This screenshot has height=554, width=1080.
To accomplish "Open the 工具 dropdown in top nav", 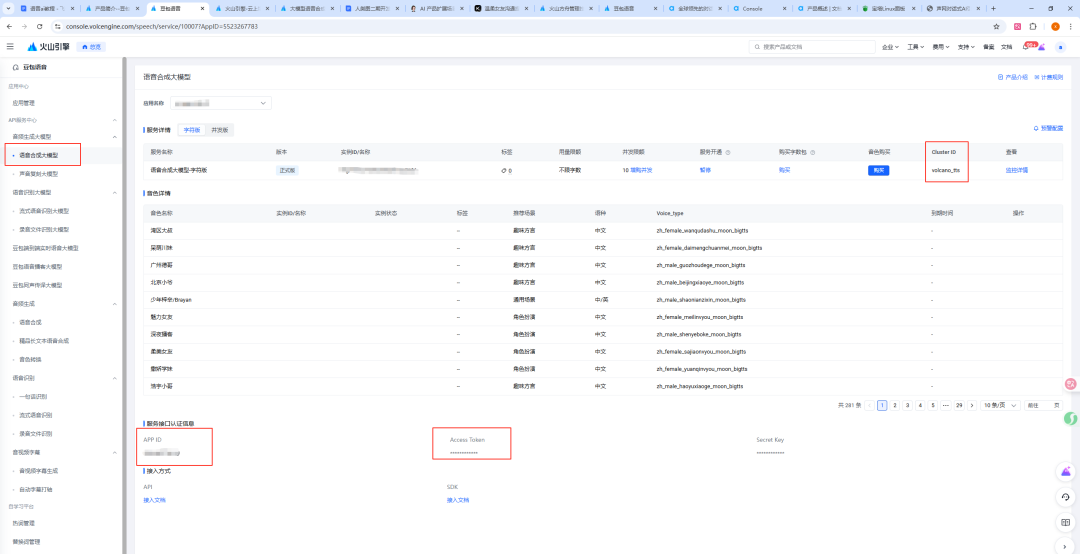I will (915, 47).
